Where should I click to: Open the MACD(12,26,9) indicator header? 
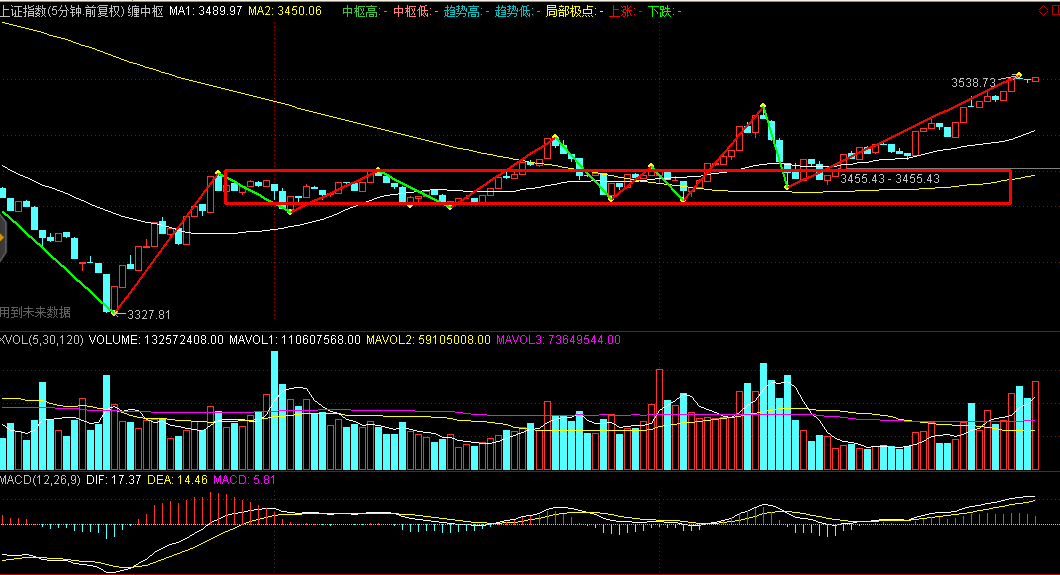(40, 481)
